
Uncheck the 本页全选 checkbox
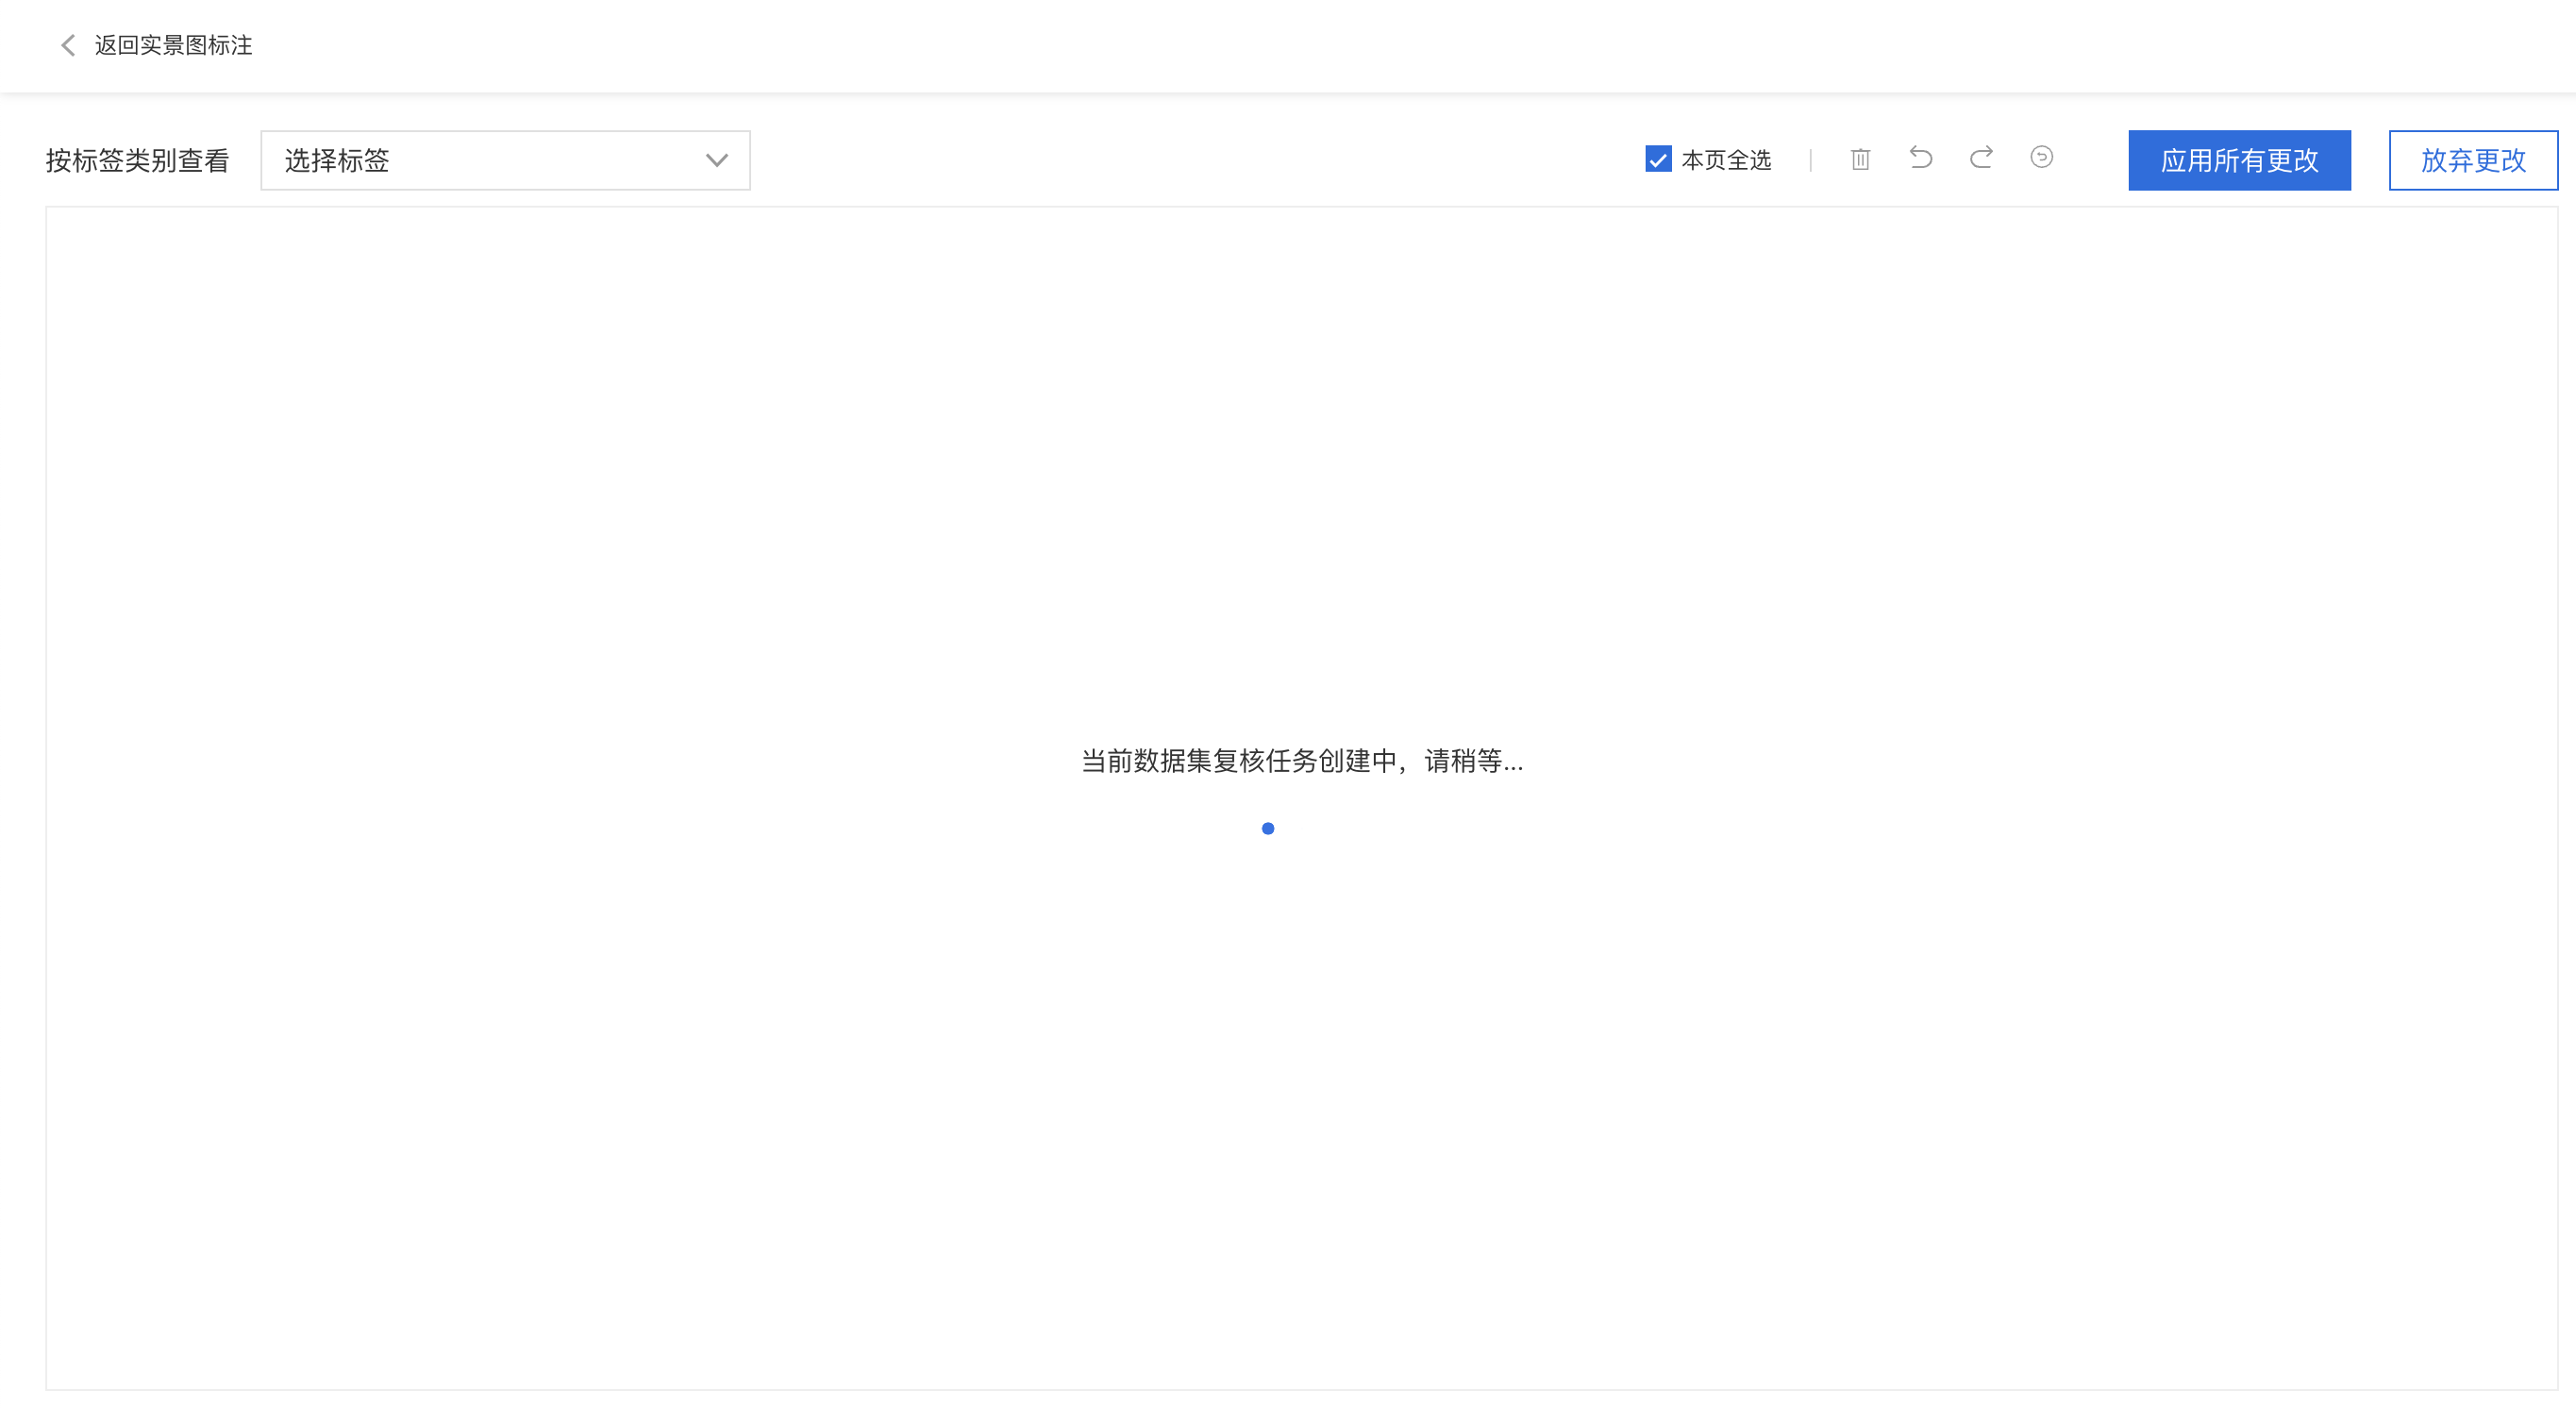point(1658,159)
